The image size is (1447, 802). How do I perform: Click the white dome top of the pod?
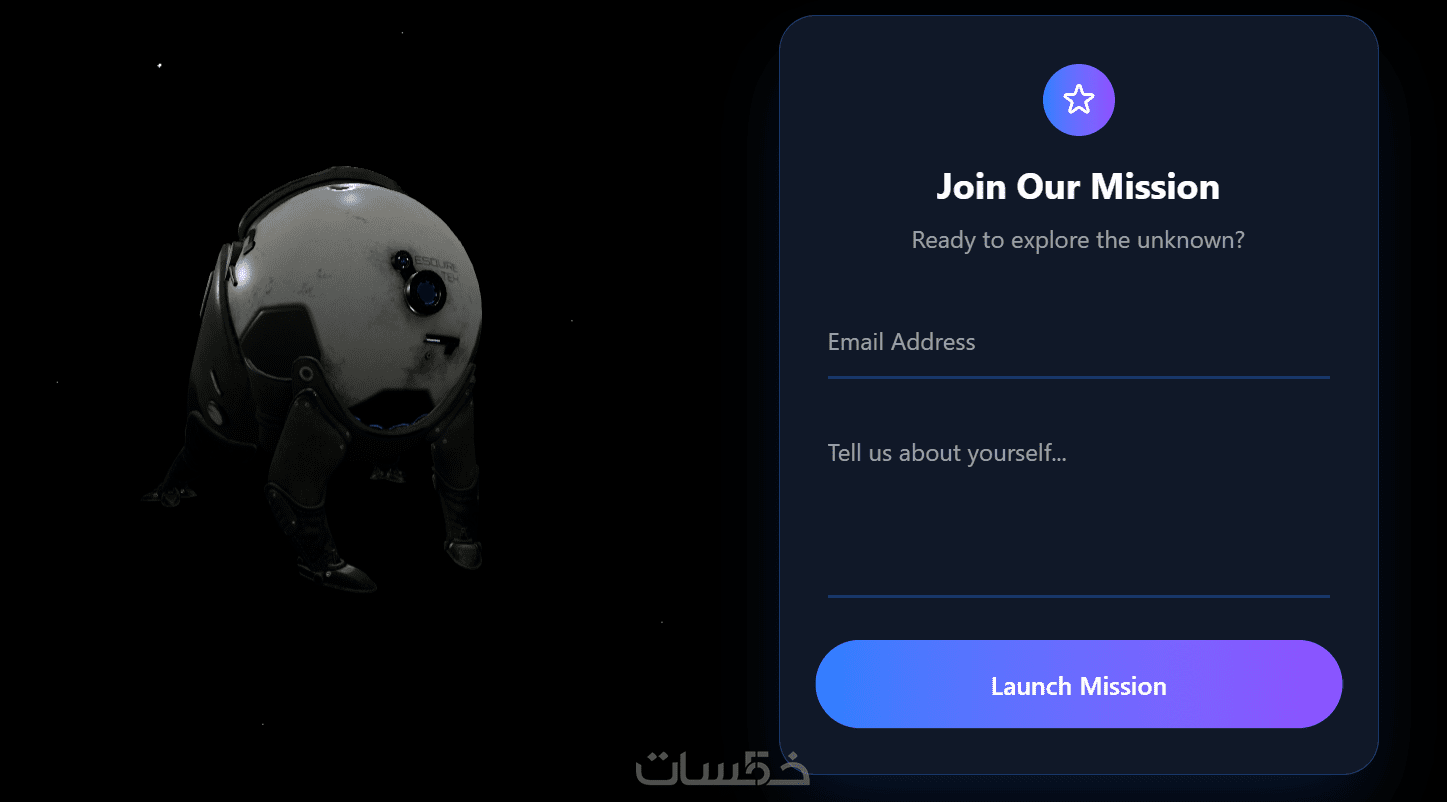coord(350,215)
